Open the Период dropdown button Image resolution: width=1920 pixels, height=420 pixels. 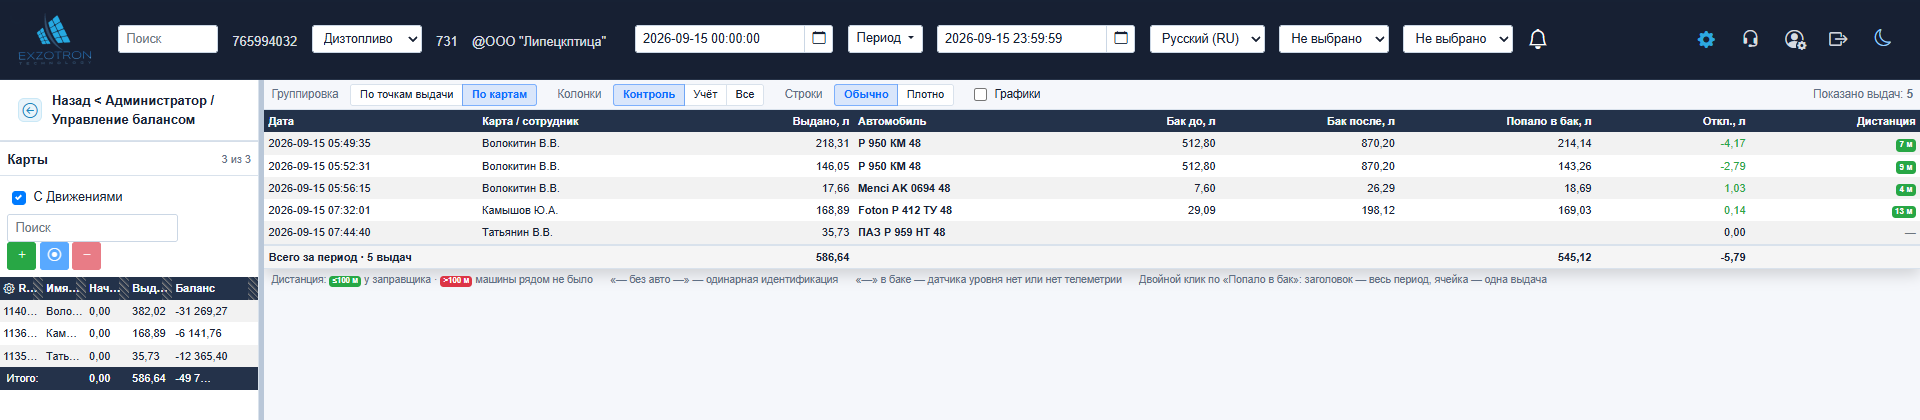click(886, 38)
